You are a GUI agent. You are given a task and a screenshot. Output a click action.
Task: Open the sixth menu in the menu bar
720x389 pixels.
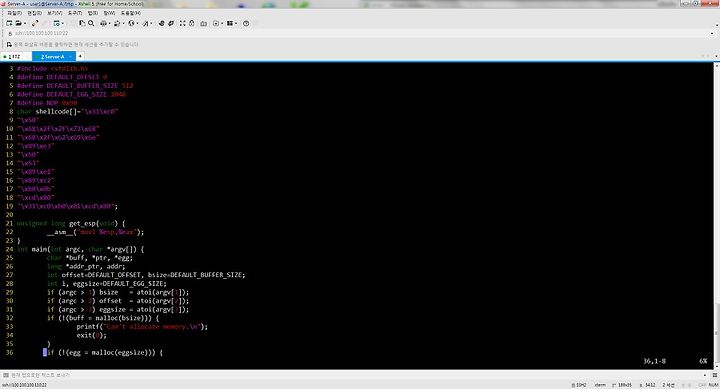[x=109, y=13]
